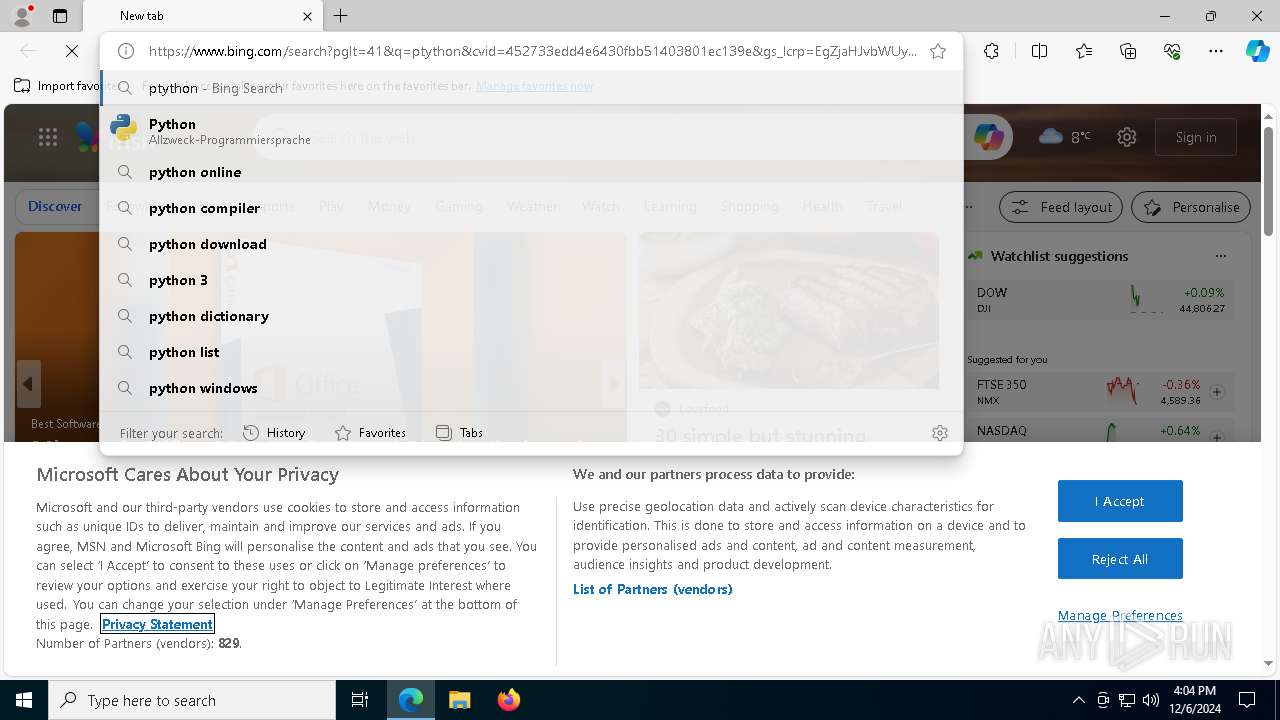Close the New tab tab
The height and width of the screenshot is (720, 1280).
click(307, 16)
